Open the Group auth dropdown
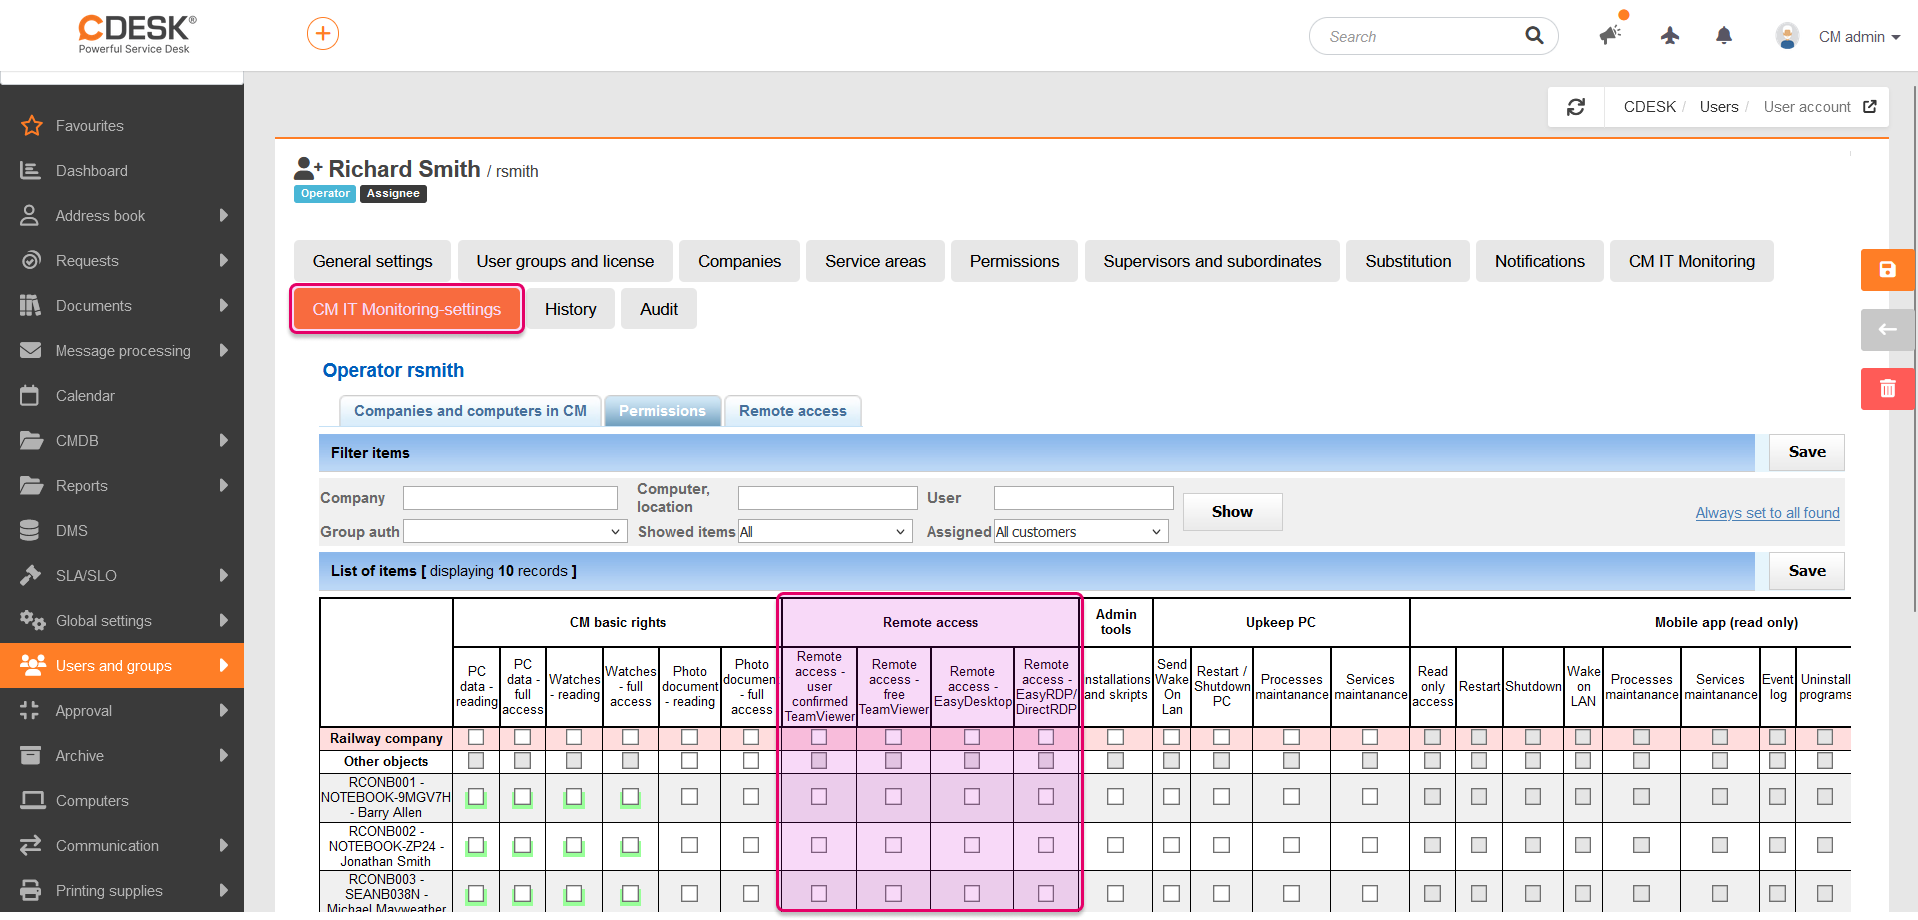This screenshot has width=1918, height=920. [515, 532]
